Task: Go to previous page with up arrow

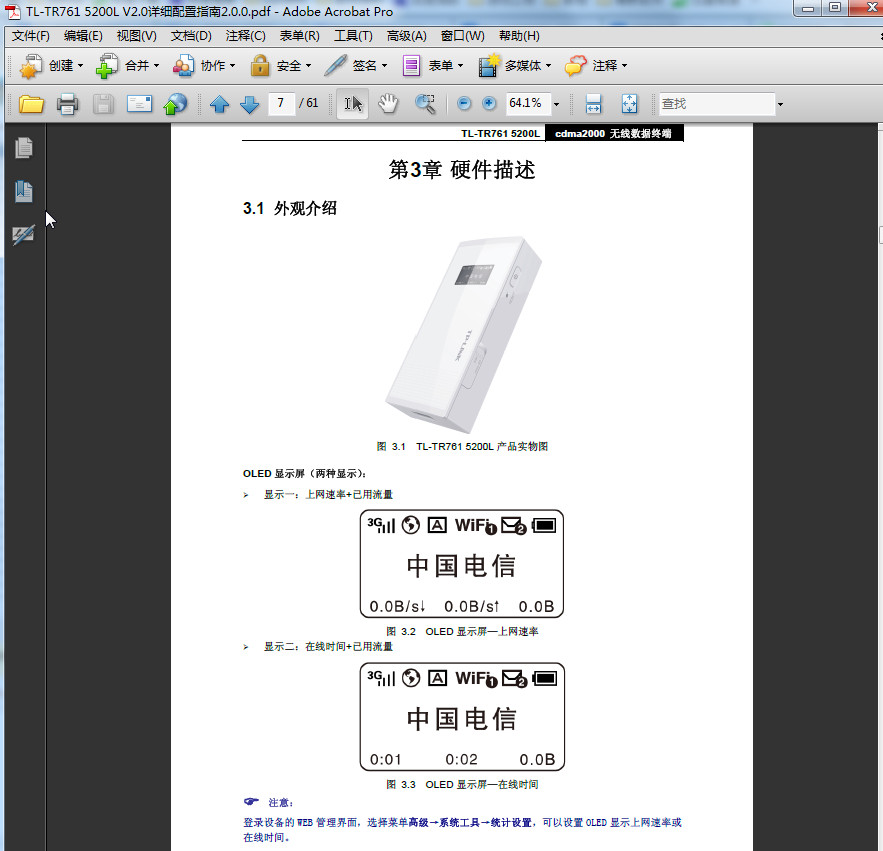Action: pyautogui.click(x=219, y=104)
